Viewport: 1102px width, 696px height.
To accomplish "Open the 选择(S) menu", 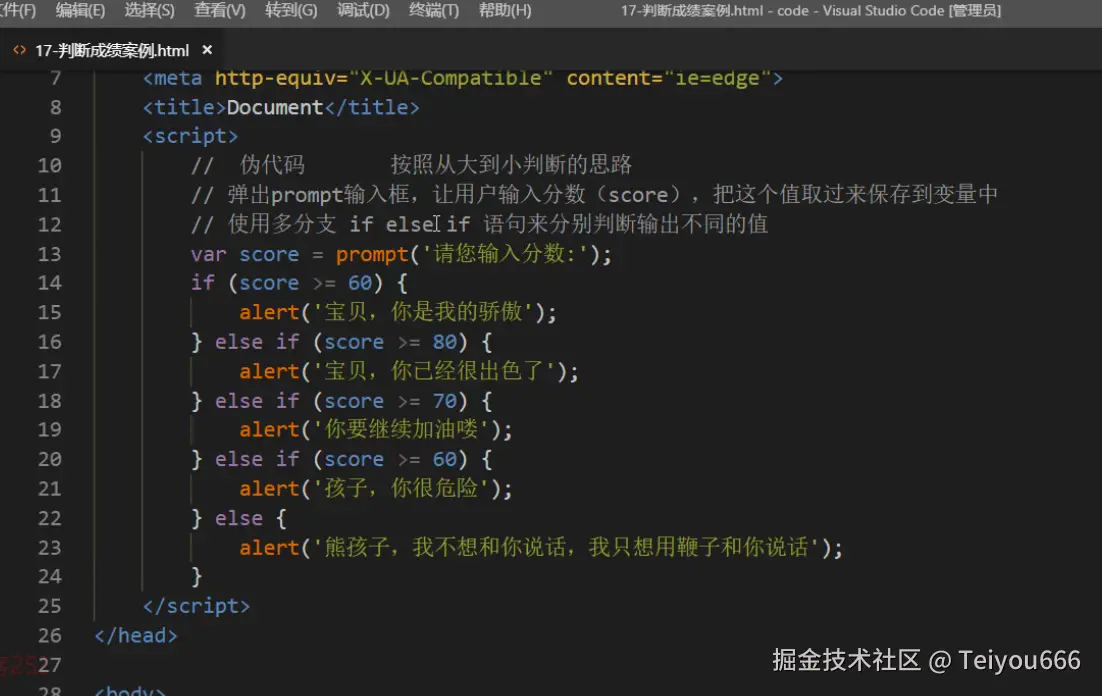I will (x=150, y=11).
